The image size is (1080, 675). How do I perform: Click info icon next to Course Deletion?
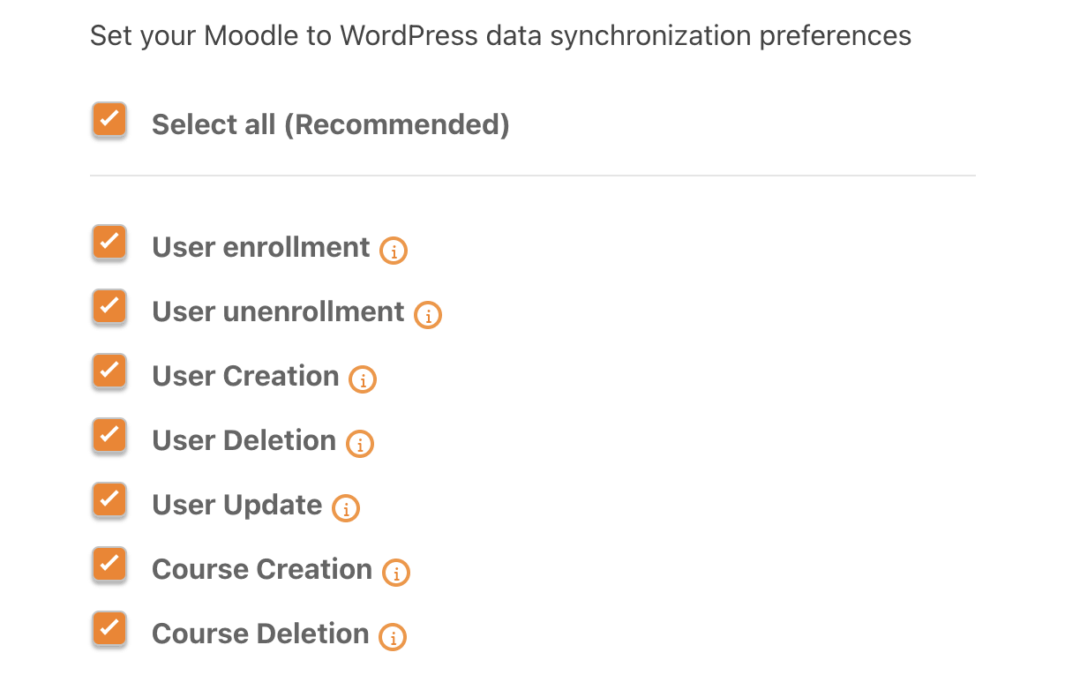393,636
